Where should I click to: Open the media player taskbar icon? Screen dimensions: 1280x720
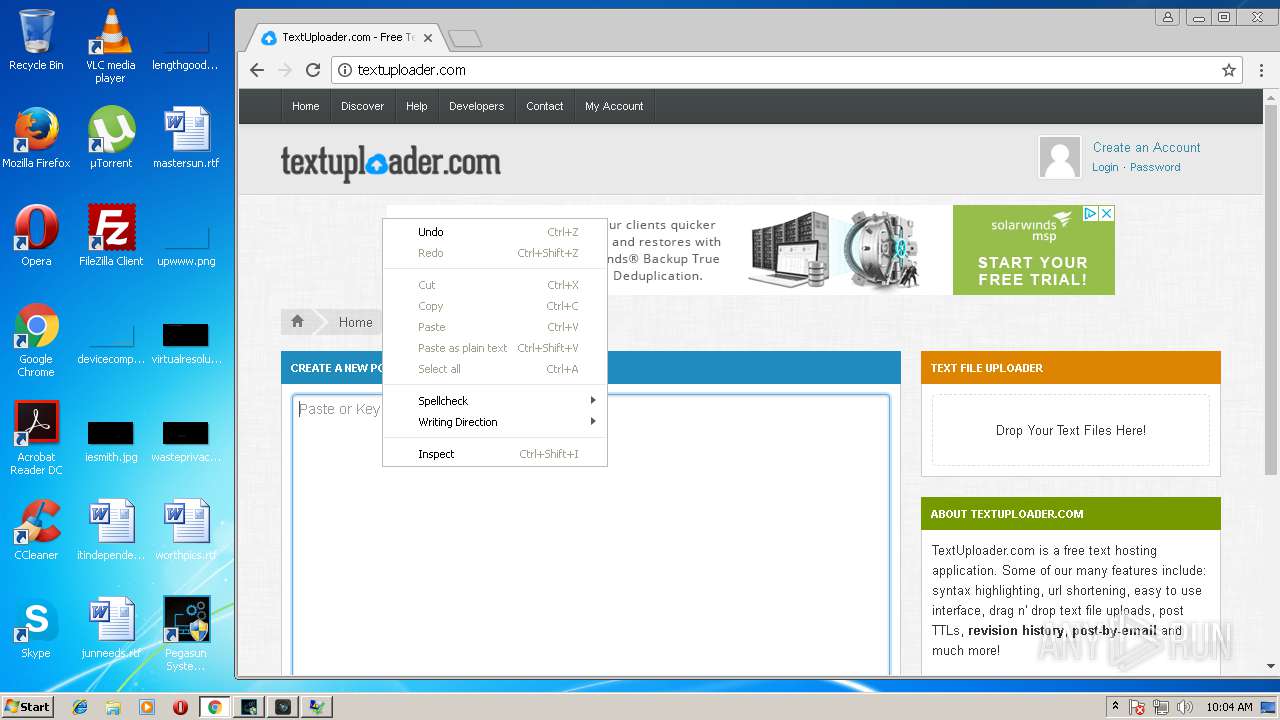point(147,707)
